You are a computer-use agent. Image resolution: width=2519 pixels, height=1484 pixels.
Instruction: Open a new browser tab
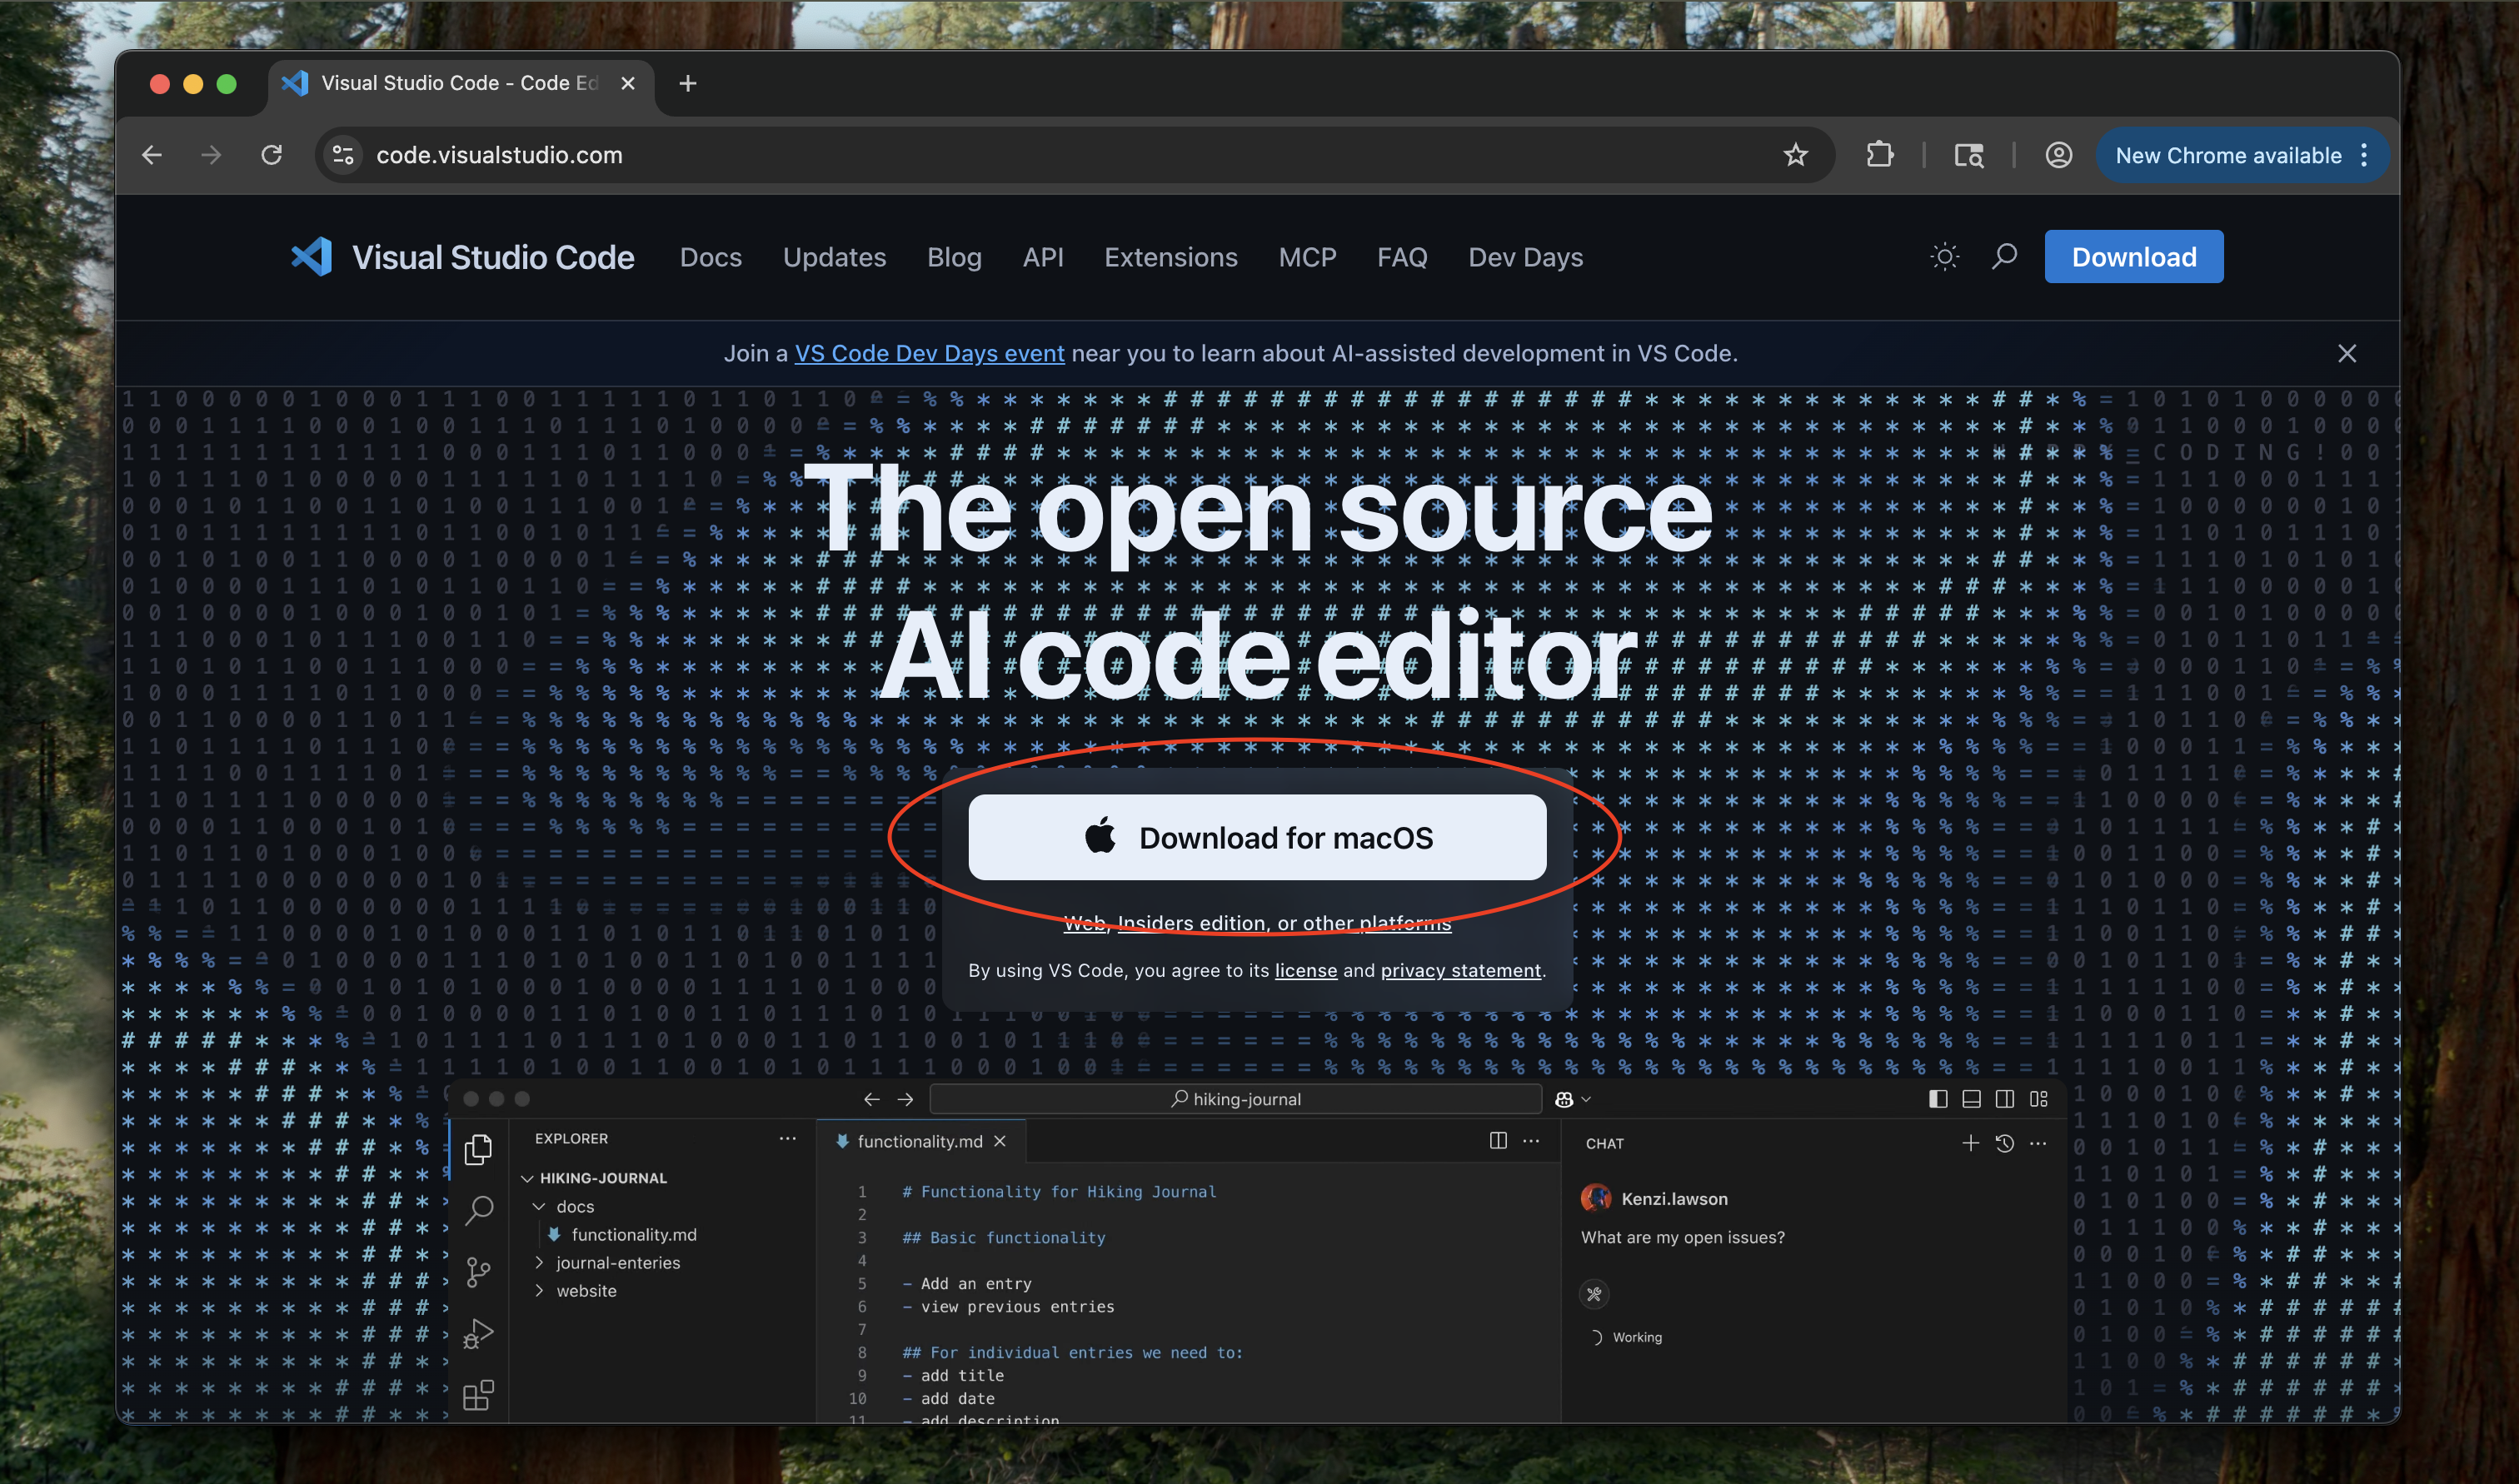[687, 84]
